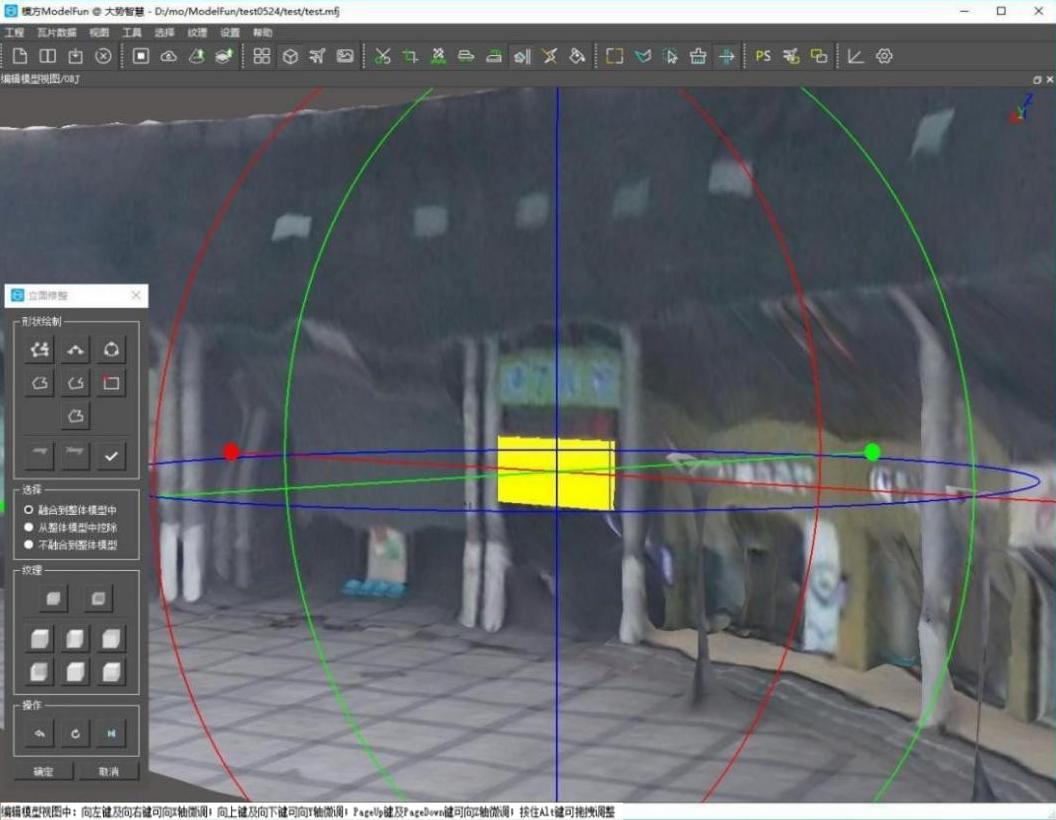
Task: Open the 纹理 menu in menu bar
Action: pos(197,32)
